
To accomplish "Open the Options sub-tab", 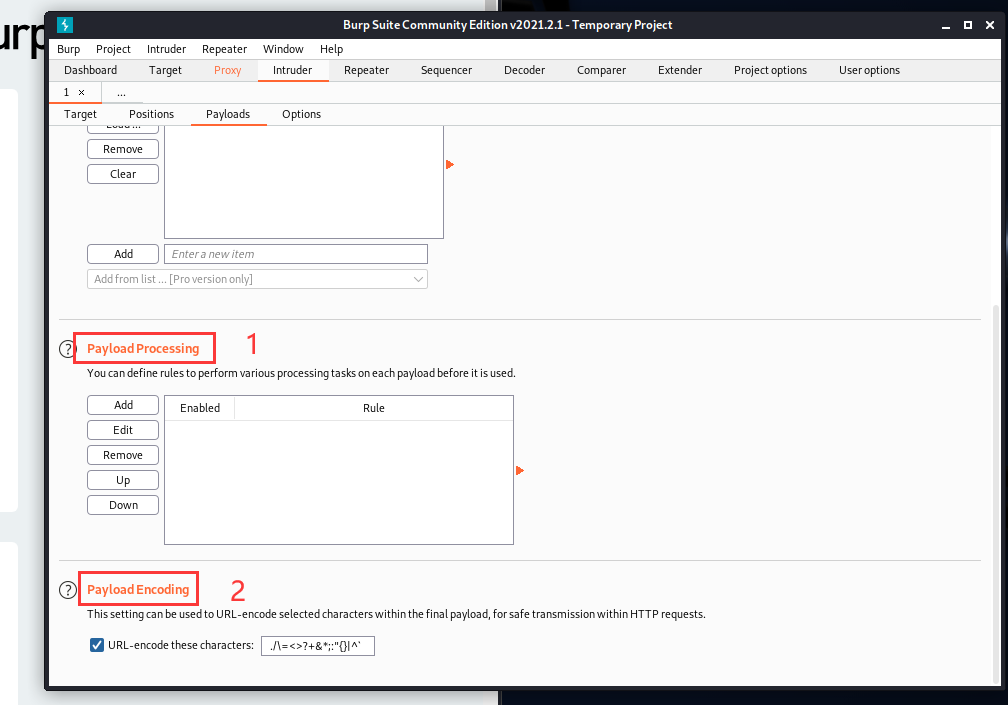I will click(302, 114).
